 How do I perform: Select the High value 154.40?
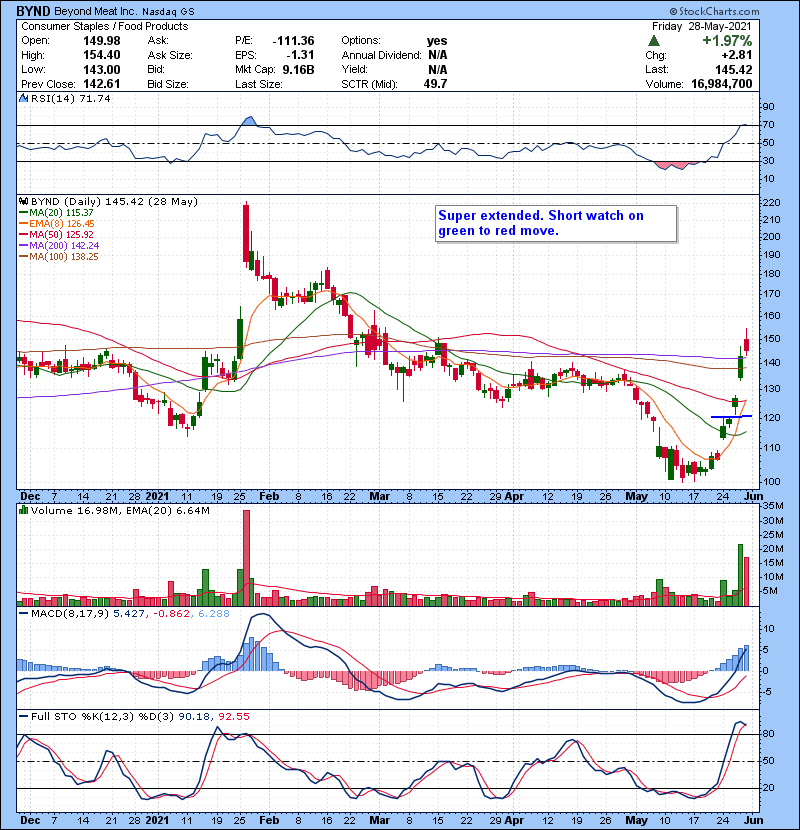(102, 55)
